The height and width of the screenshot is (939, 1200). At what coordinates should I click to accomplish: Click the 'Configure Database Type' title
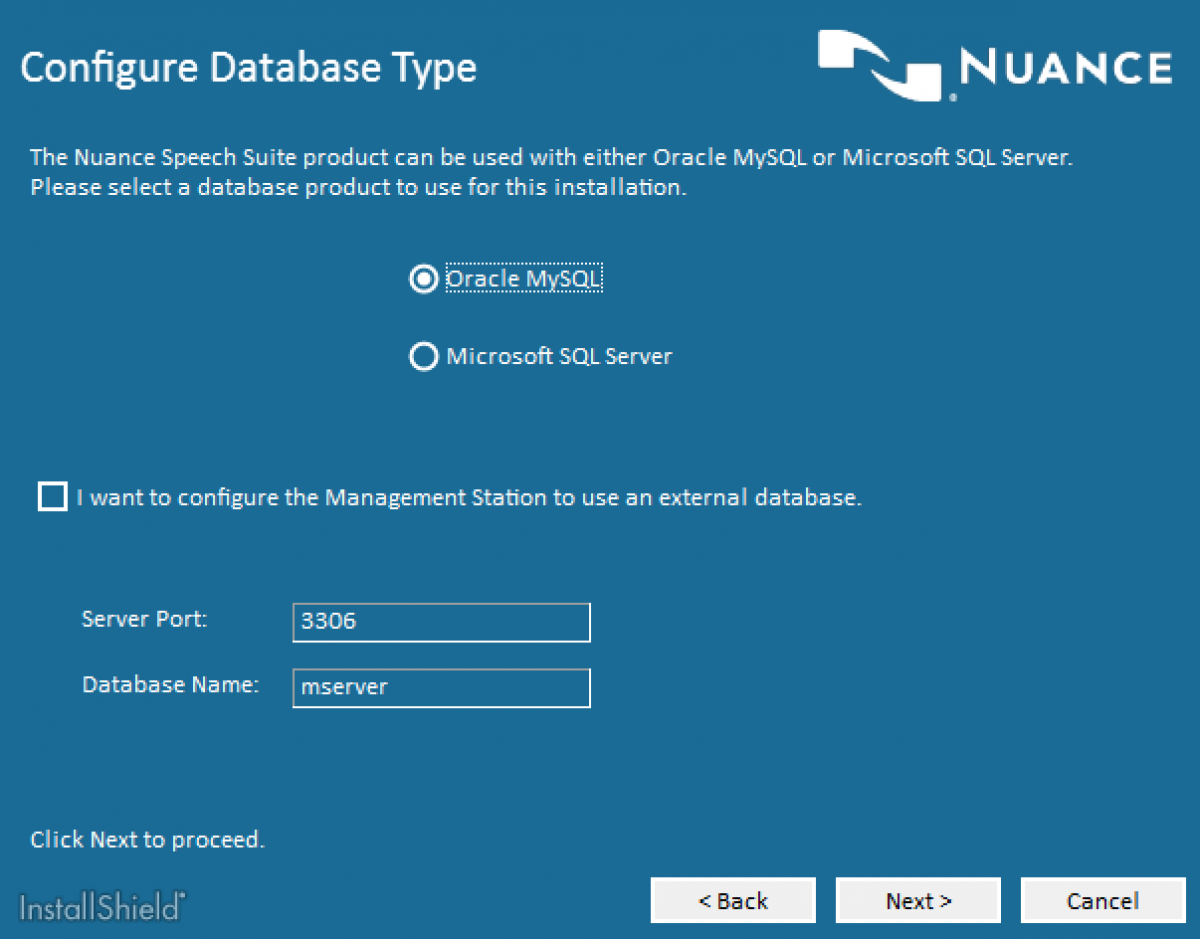click(248, 67)
